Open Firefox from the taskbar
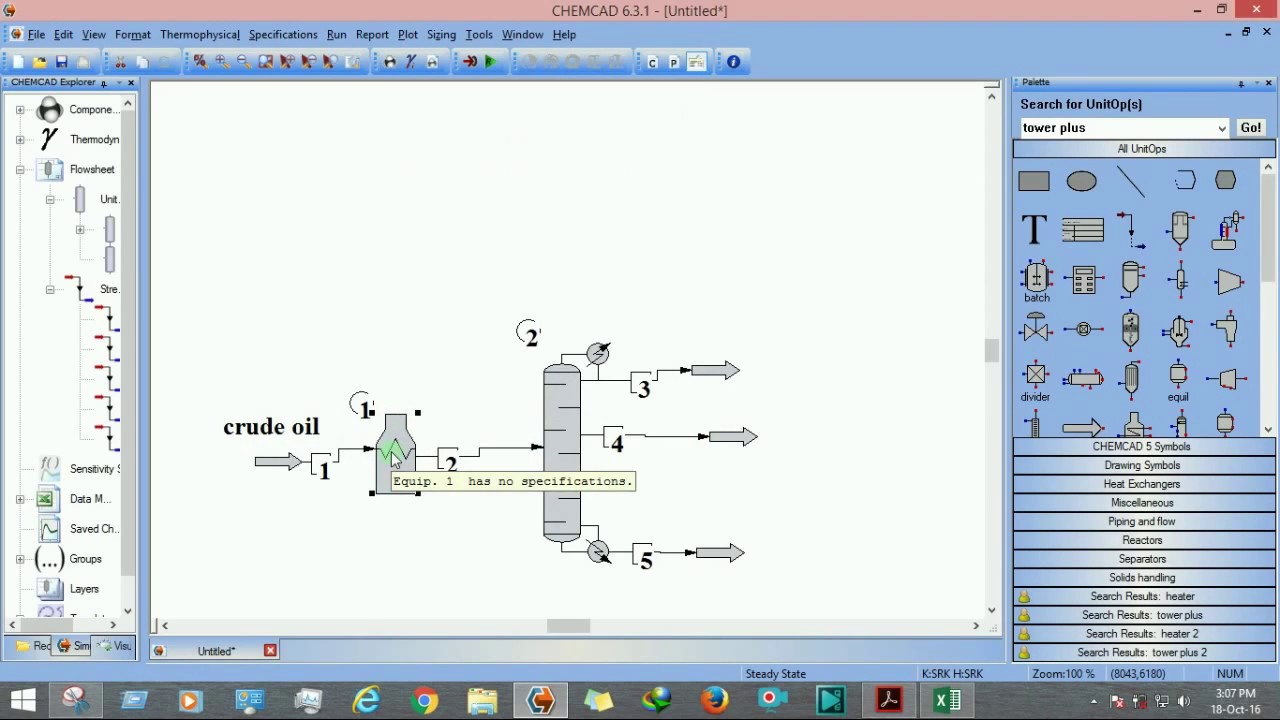This screenshot has height=720, width=1280. click(715, 700)
